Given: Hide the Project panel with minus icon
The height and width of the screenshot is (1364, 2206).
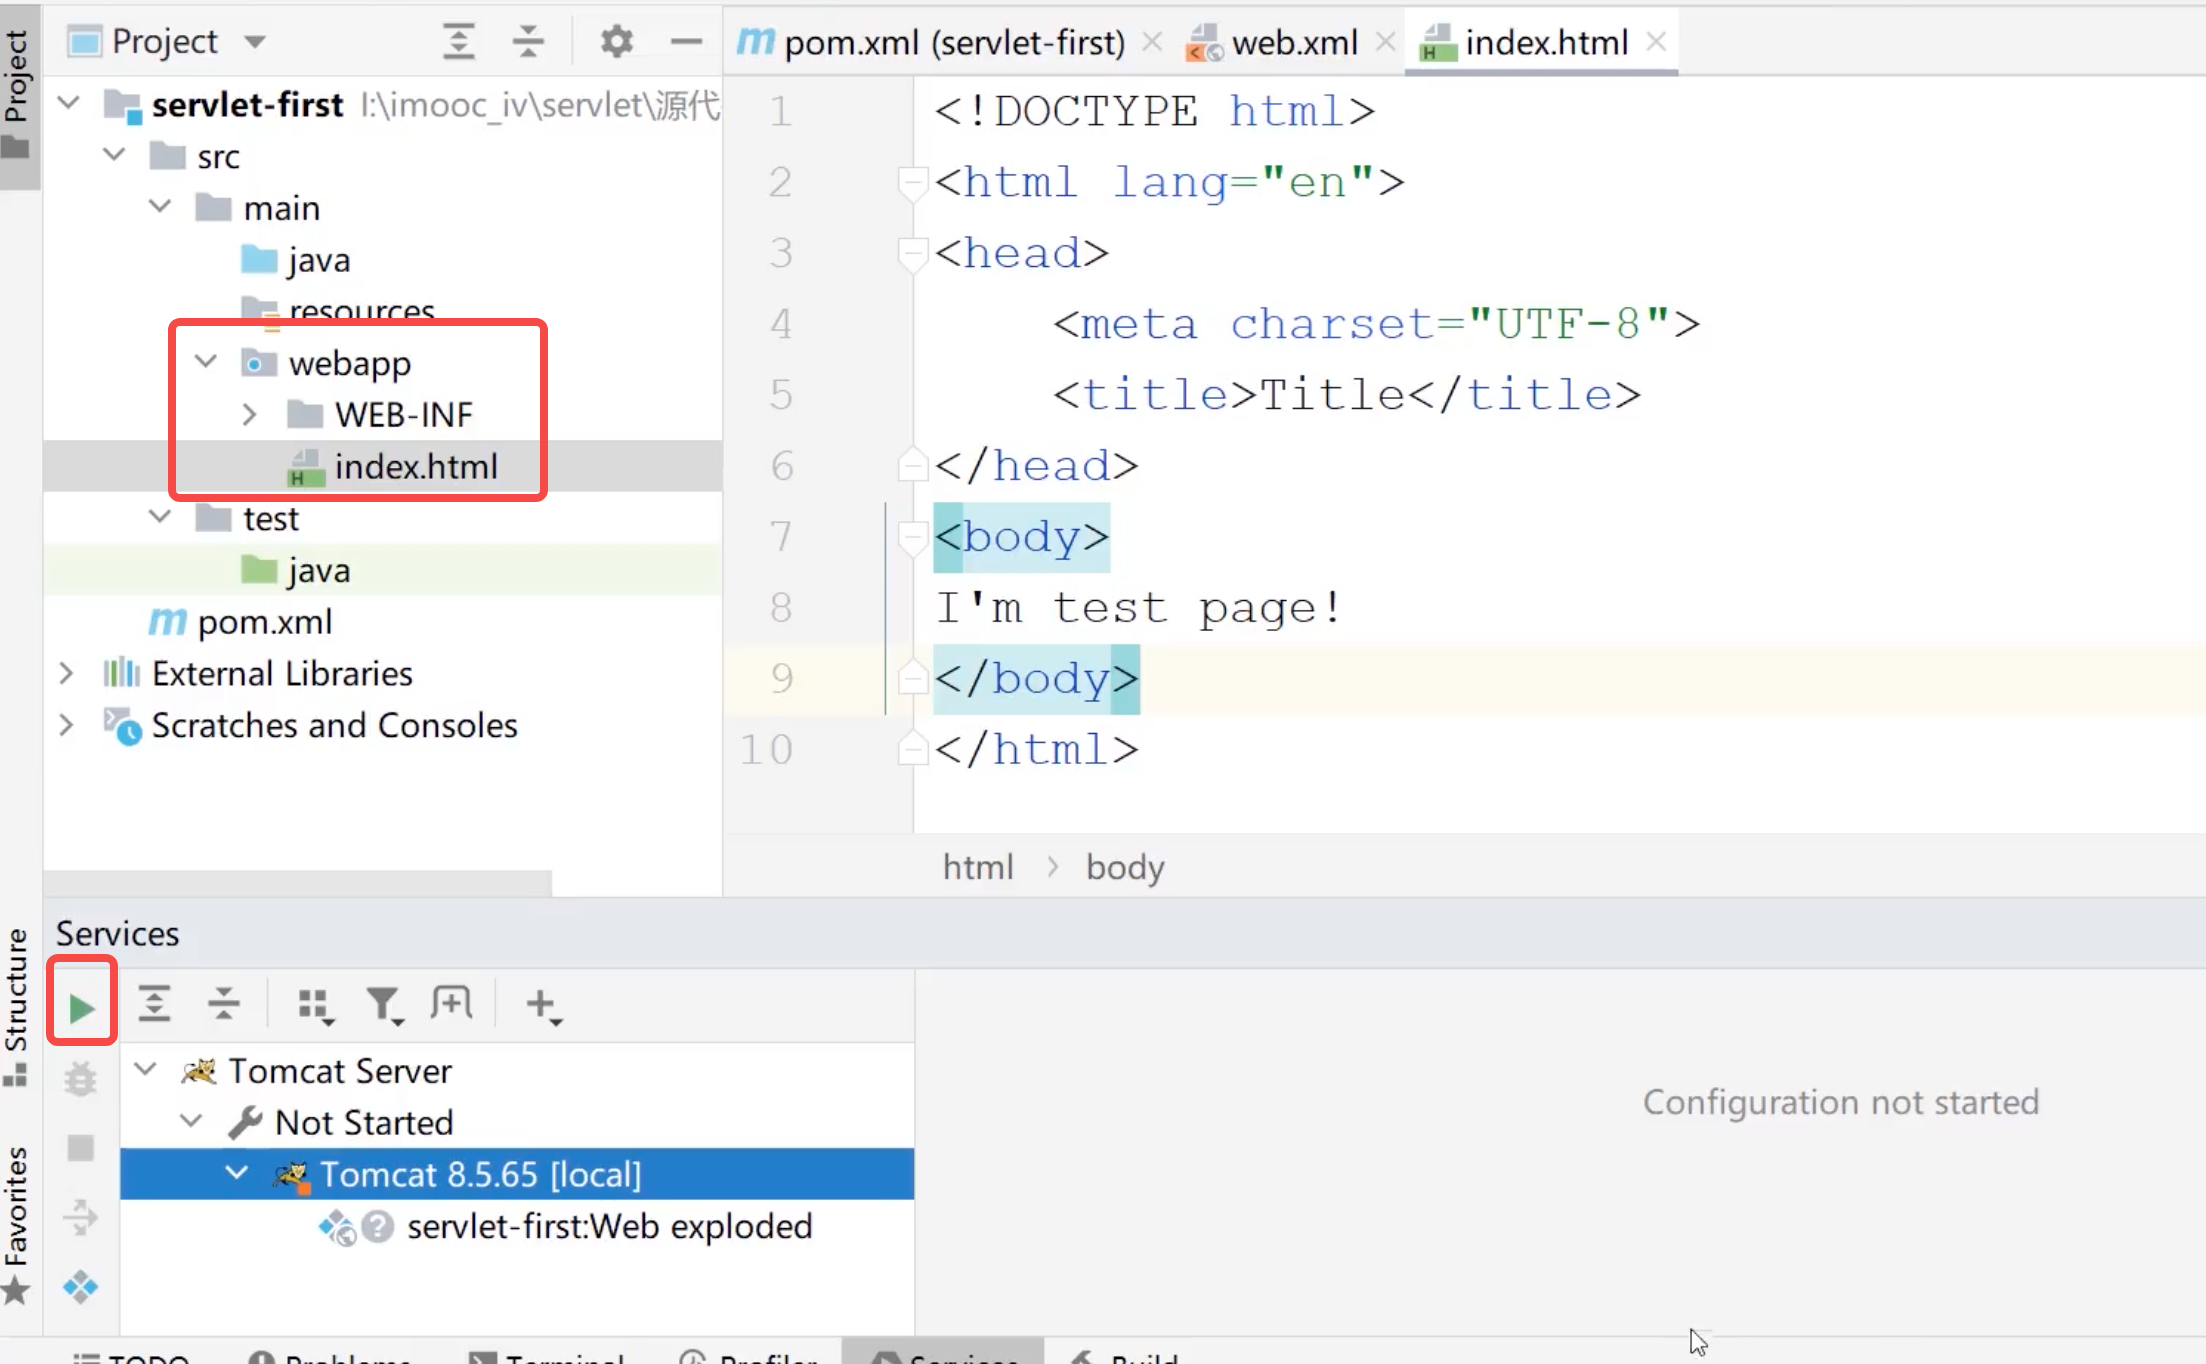Looking at the screenshot, I should click(686, 42).
